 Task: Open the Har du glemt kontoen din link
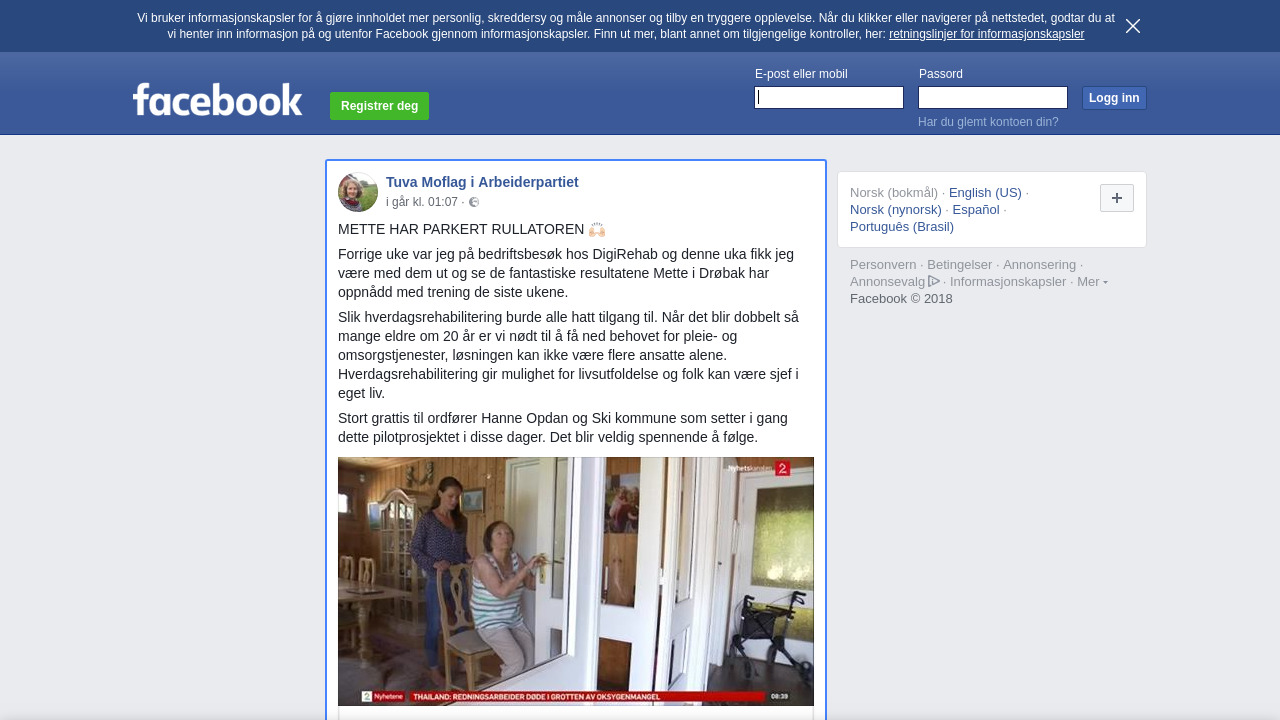click(x=988, y=122)
